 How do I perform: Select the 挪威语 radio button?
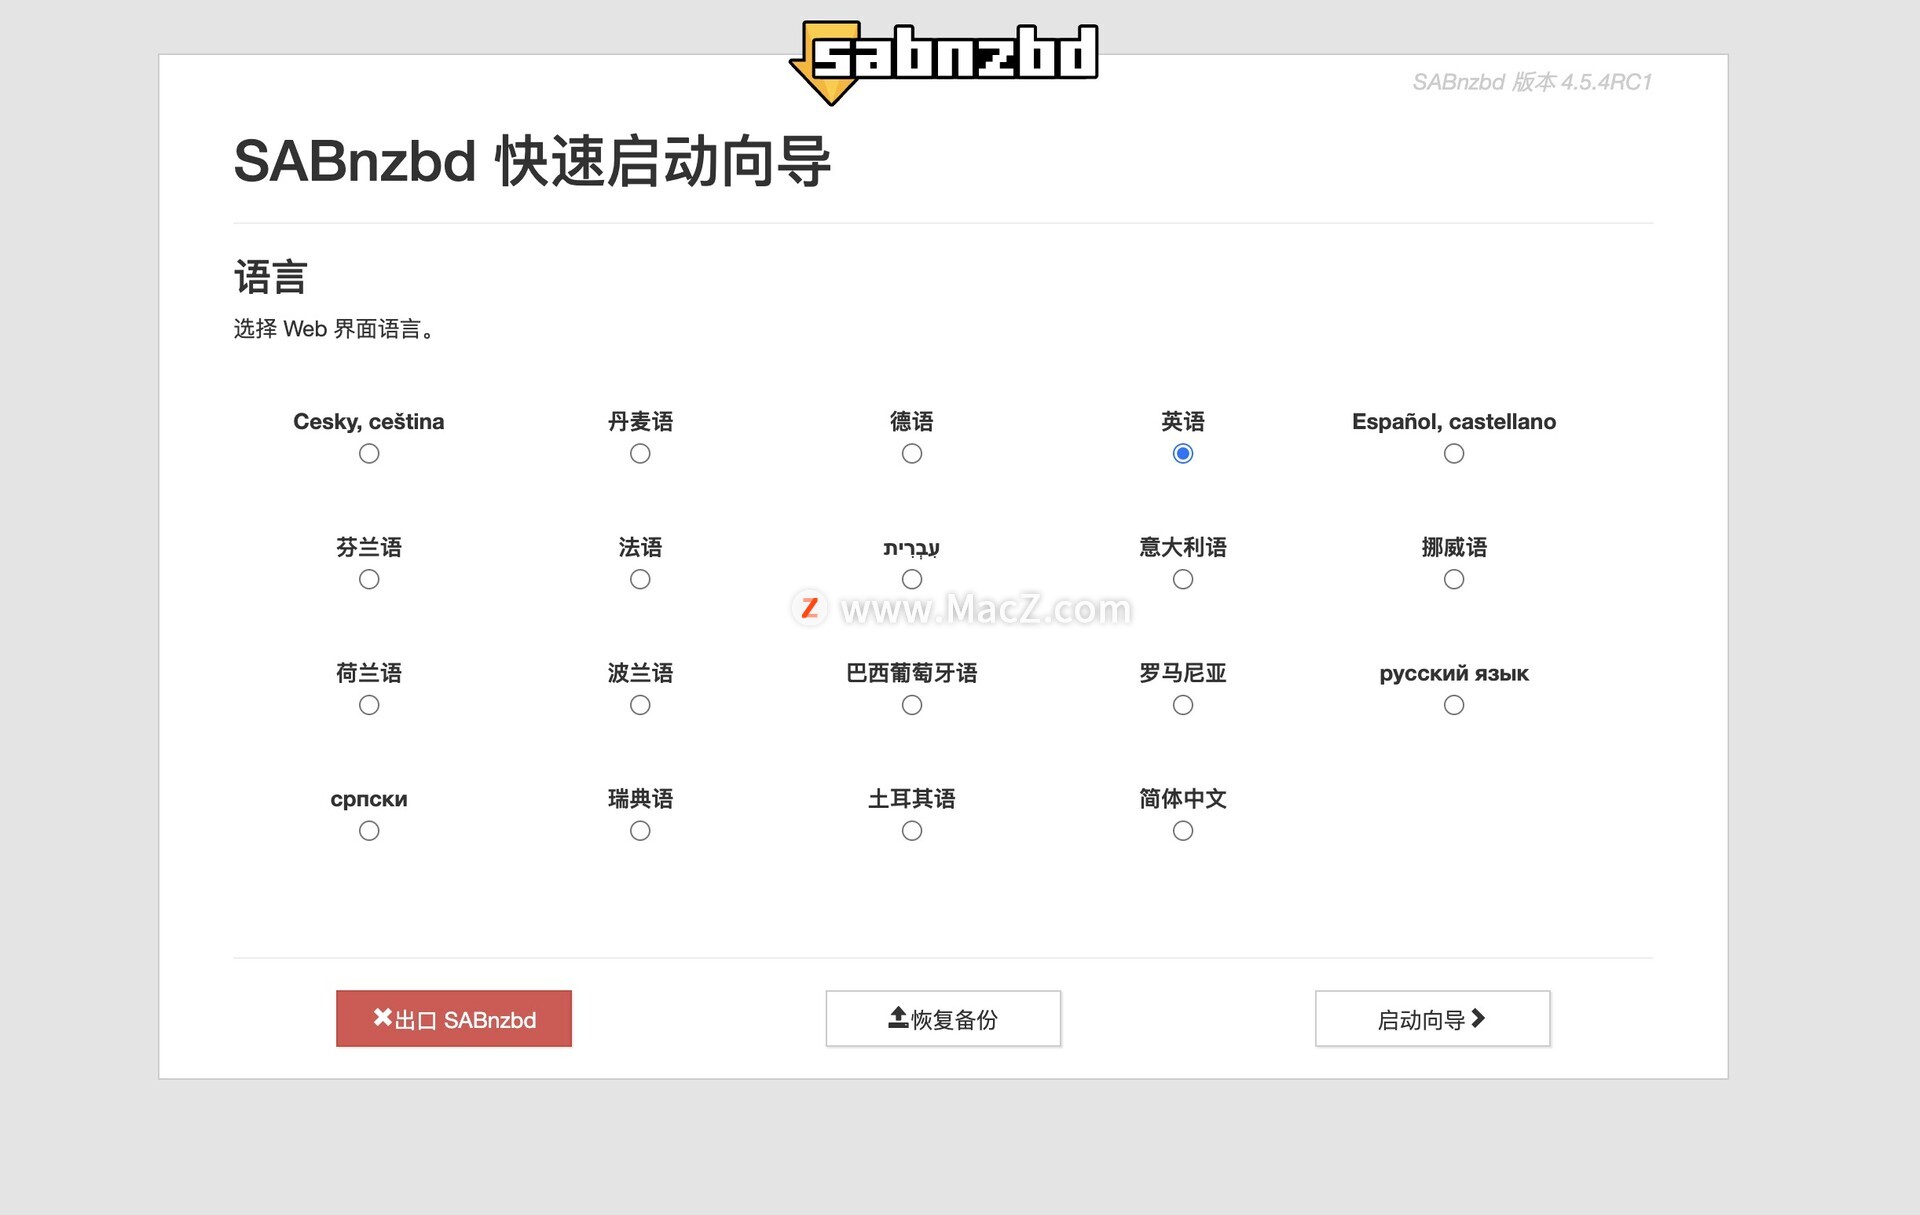1453,580
